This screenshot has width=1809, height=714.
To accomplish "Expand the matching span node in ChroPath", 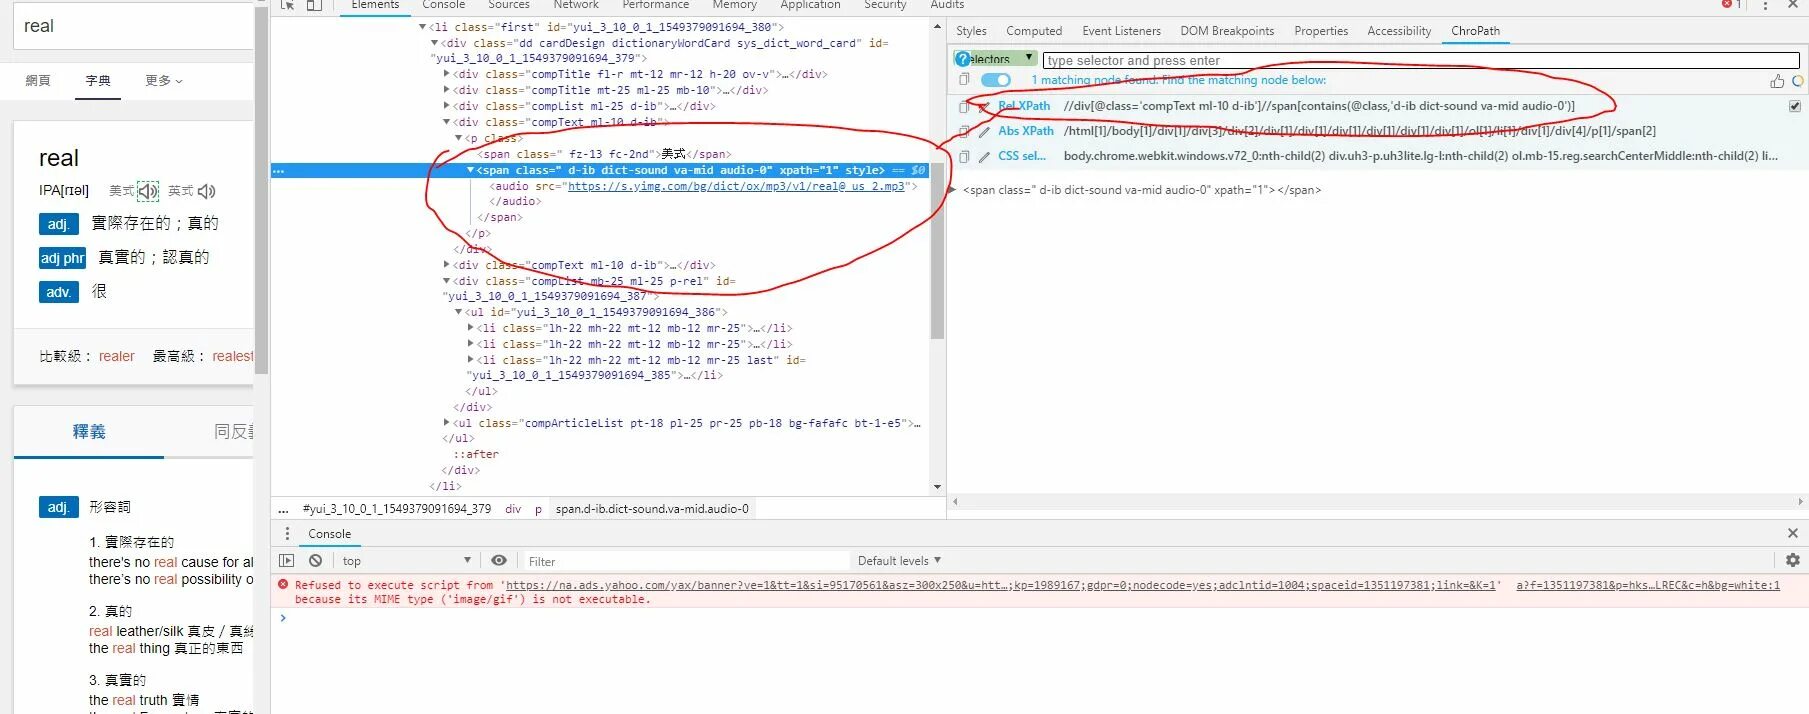I will [x=953, y=190].
